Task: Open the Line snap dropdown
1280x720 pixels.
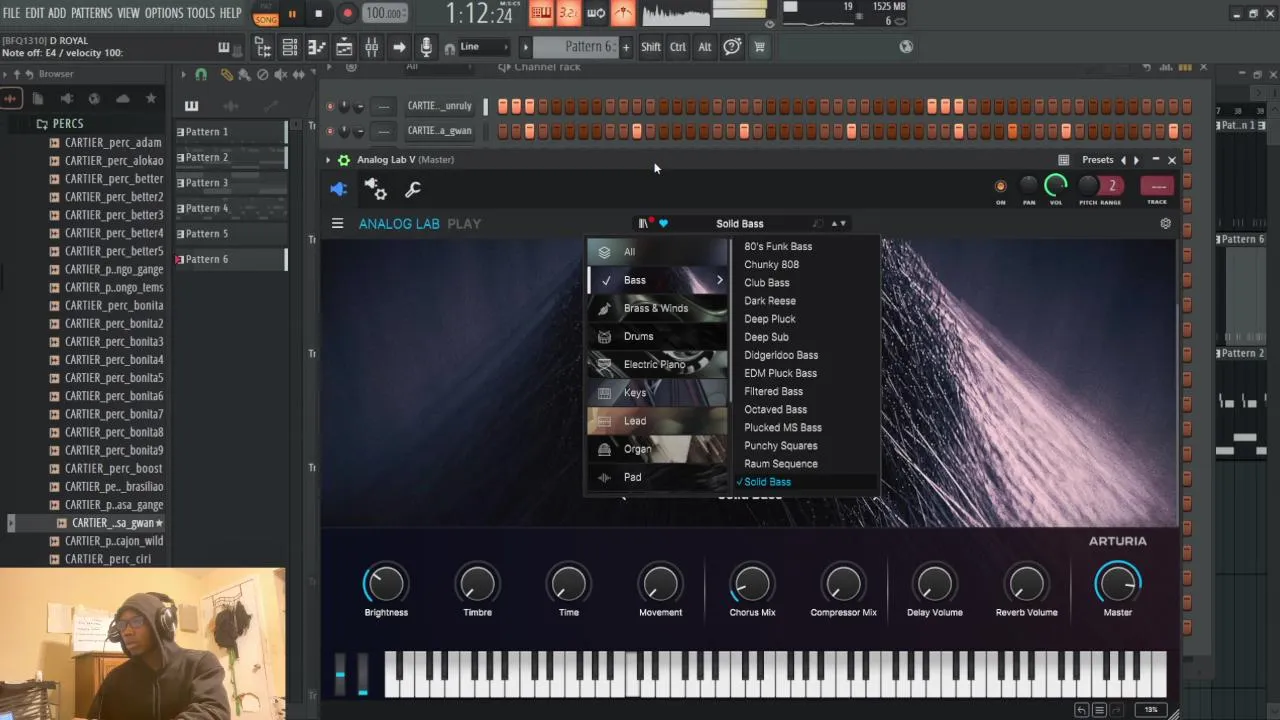Action: [484, 47]
